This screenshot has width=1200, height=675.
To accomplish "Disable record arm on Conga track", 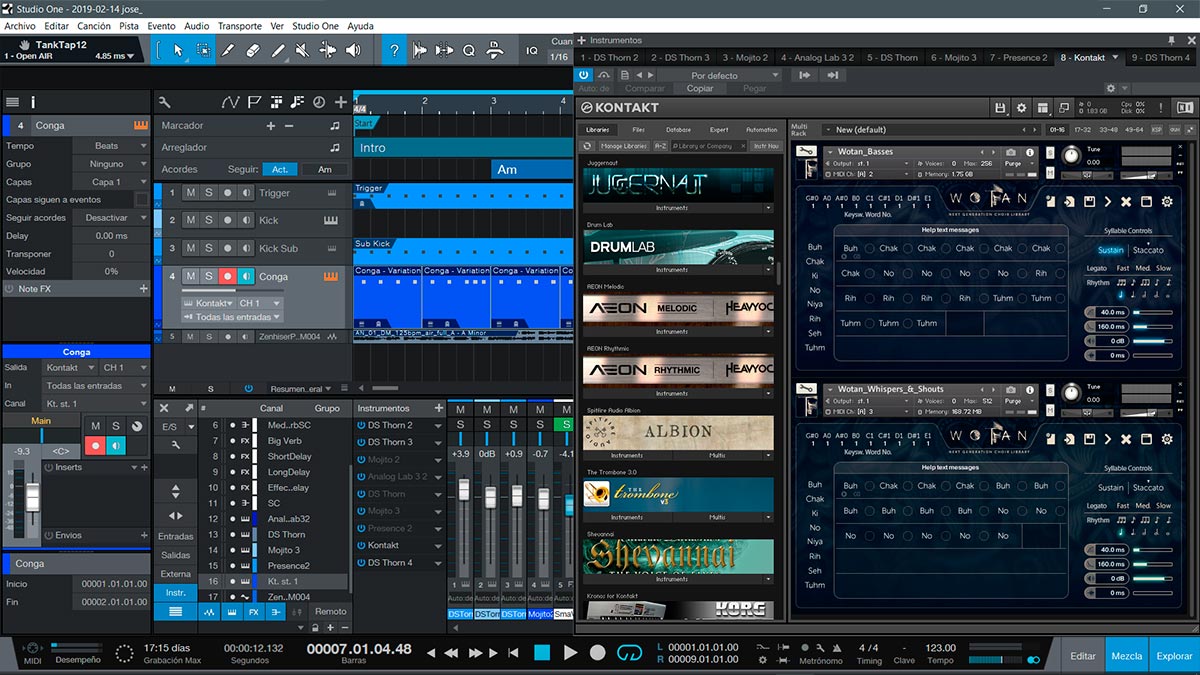I will [x=228, y=276].
